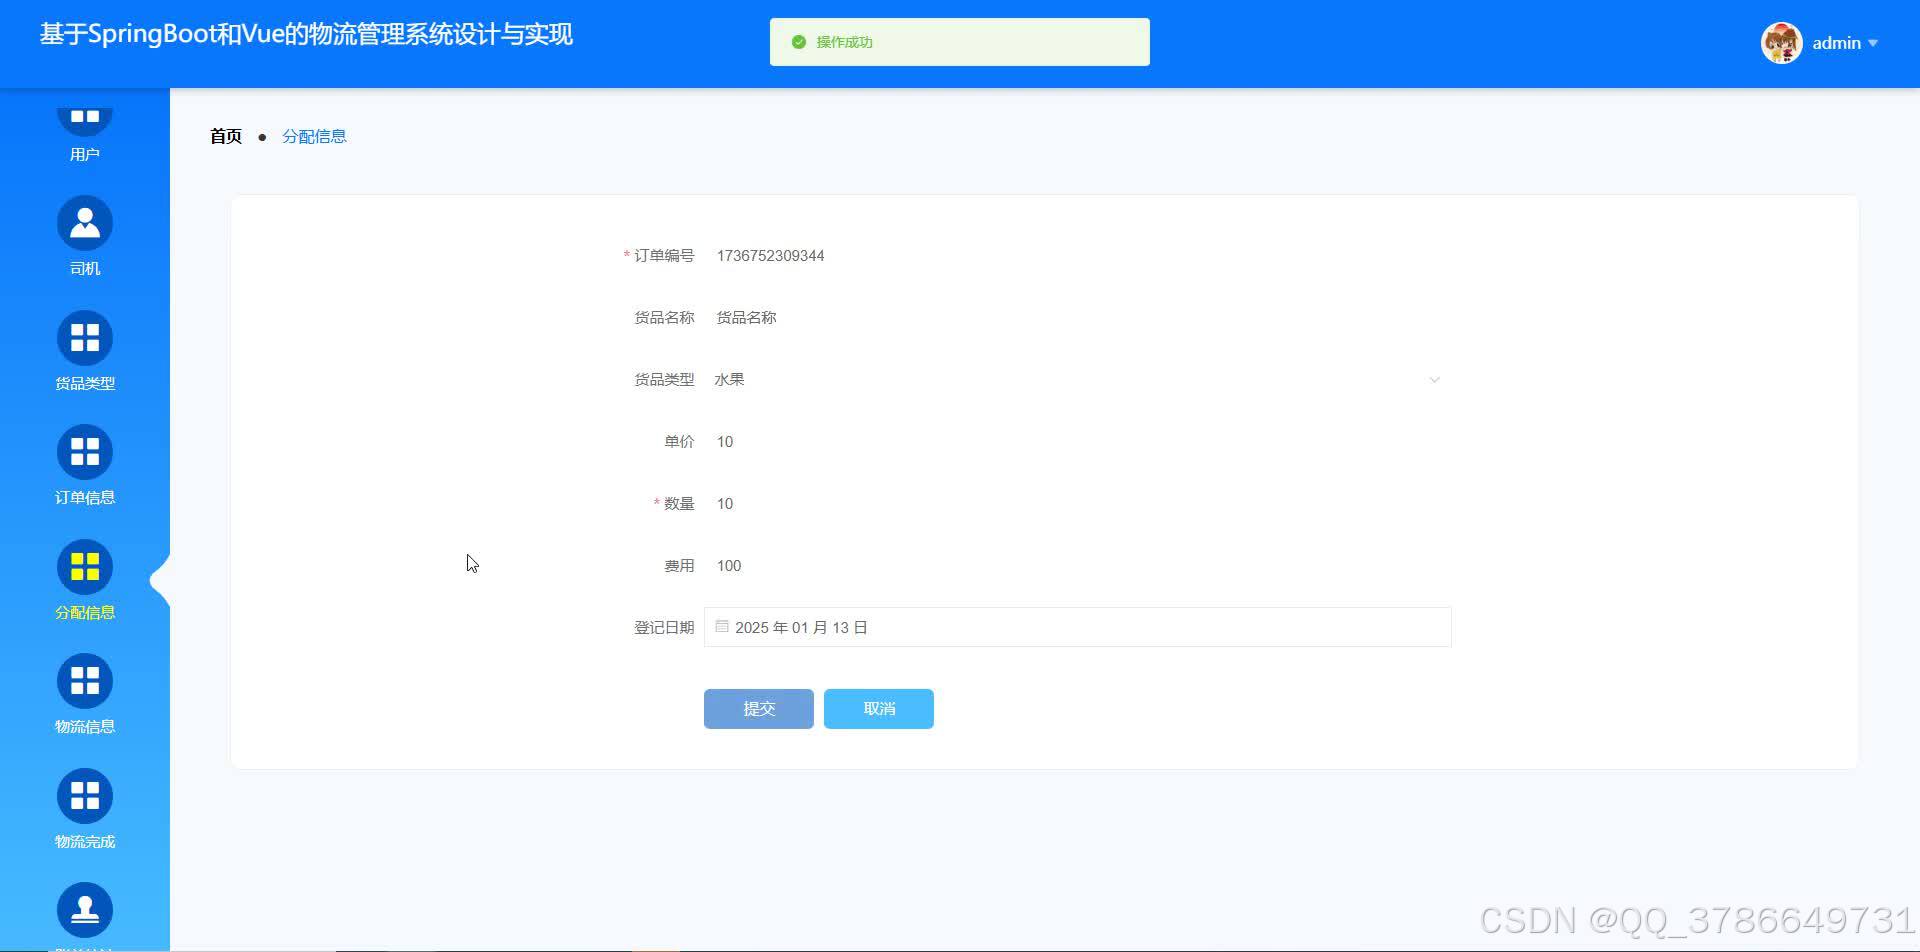Expand the 货品类型 dropdown chevron

1434,380
